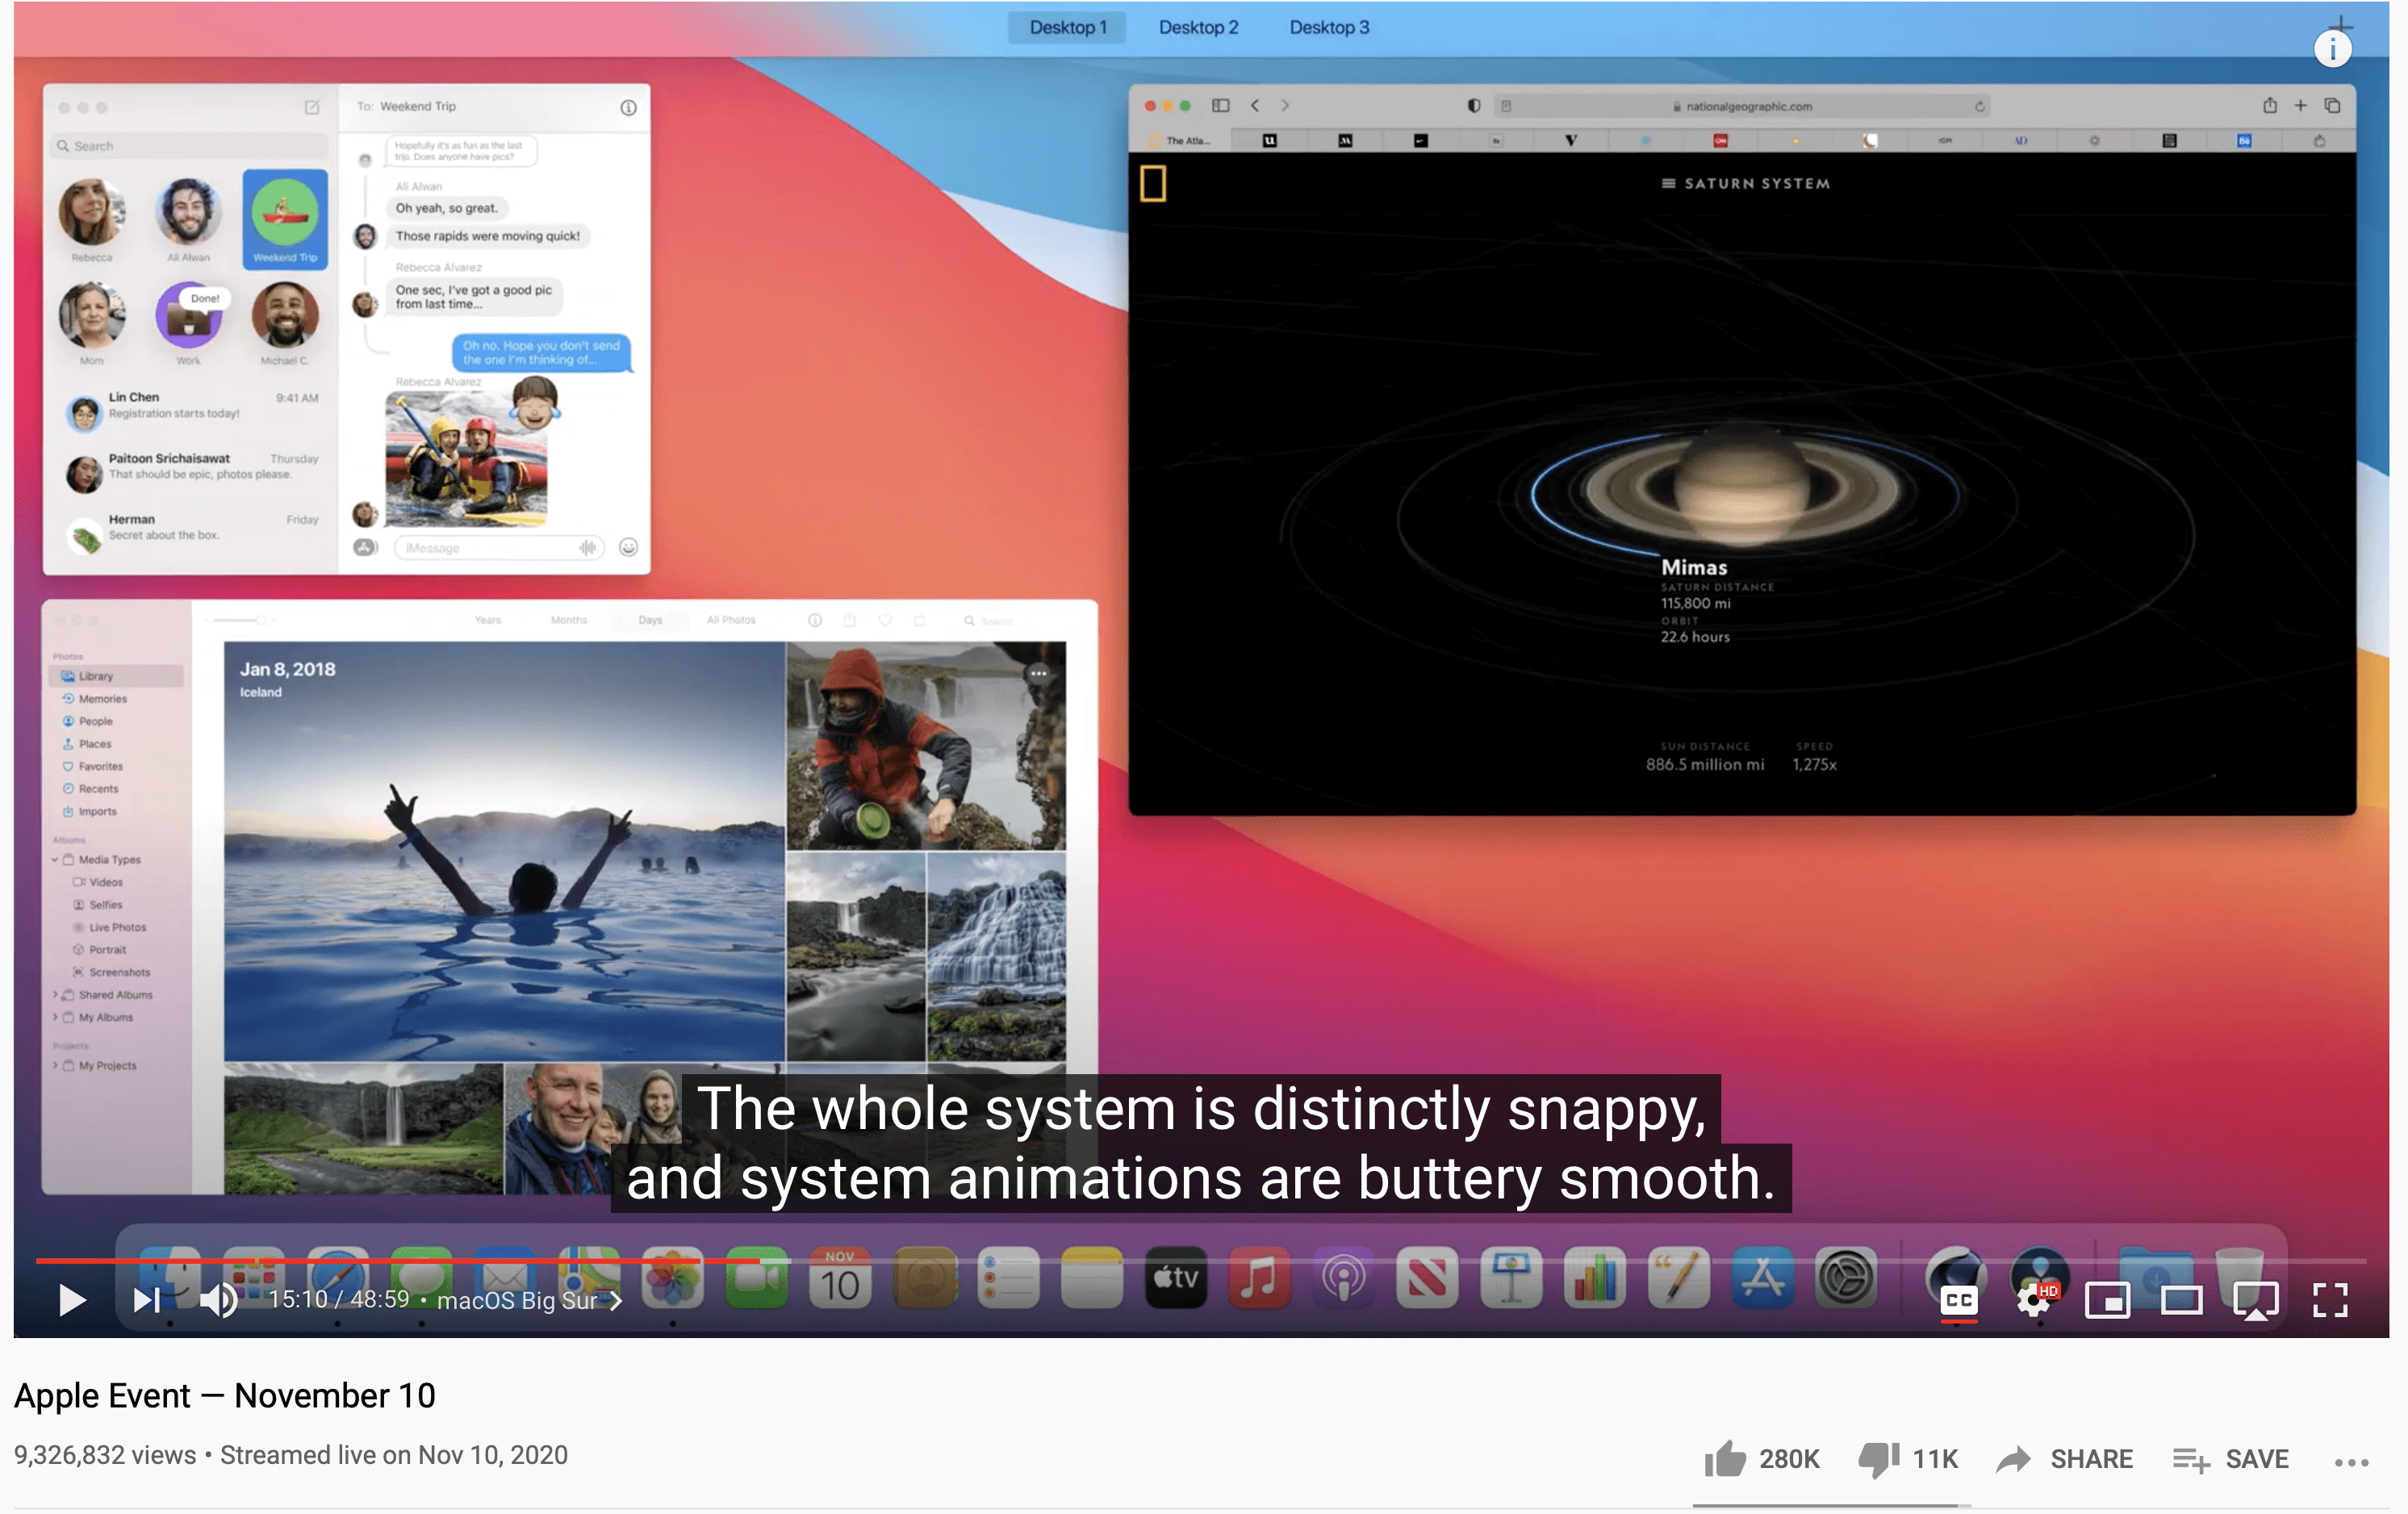The height and width of the screenshot is (1514, 2408).
Task: Click the National Geographic yellow logo
Action: [1153, 184]
